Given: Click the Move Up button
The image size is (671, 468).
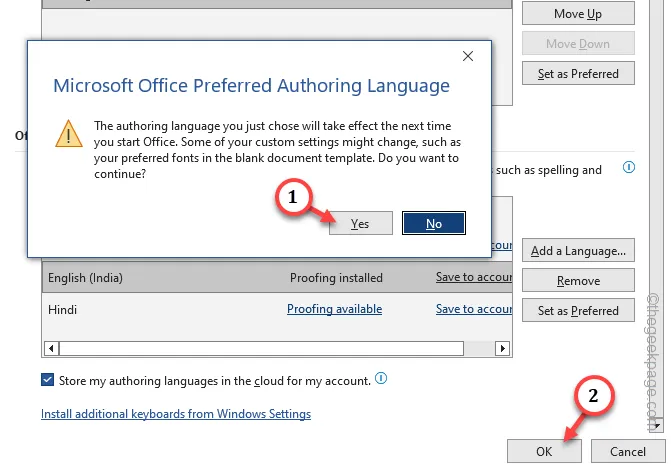Looking at the screenshot, I should click(578, 14).
